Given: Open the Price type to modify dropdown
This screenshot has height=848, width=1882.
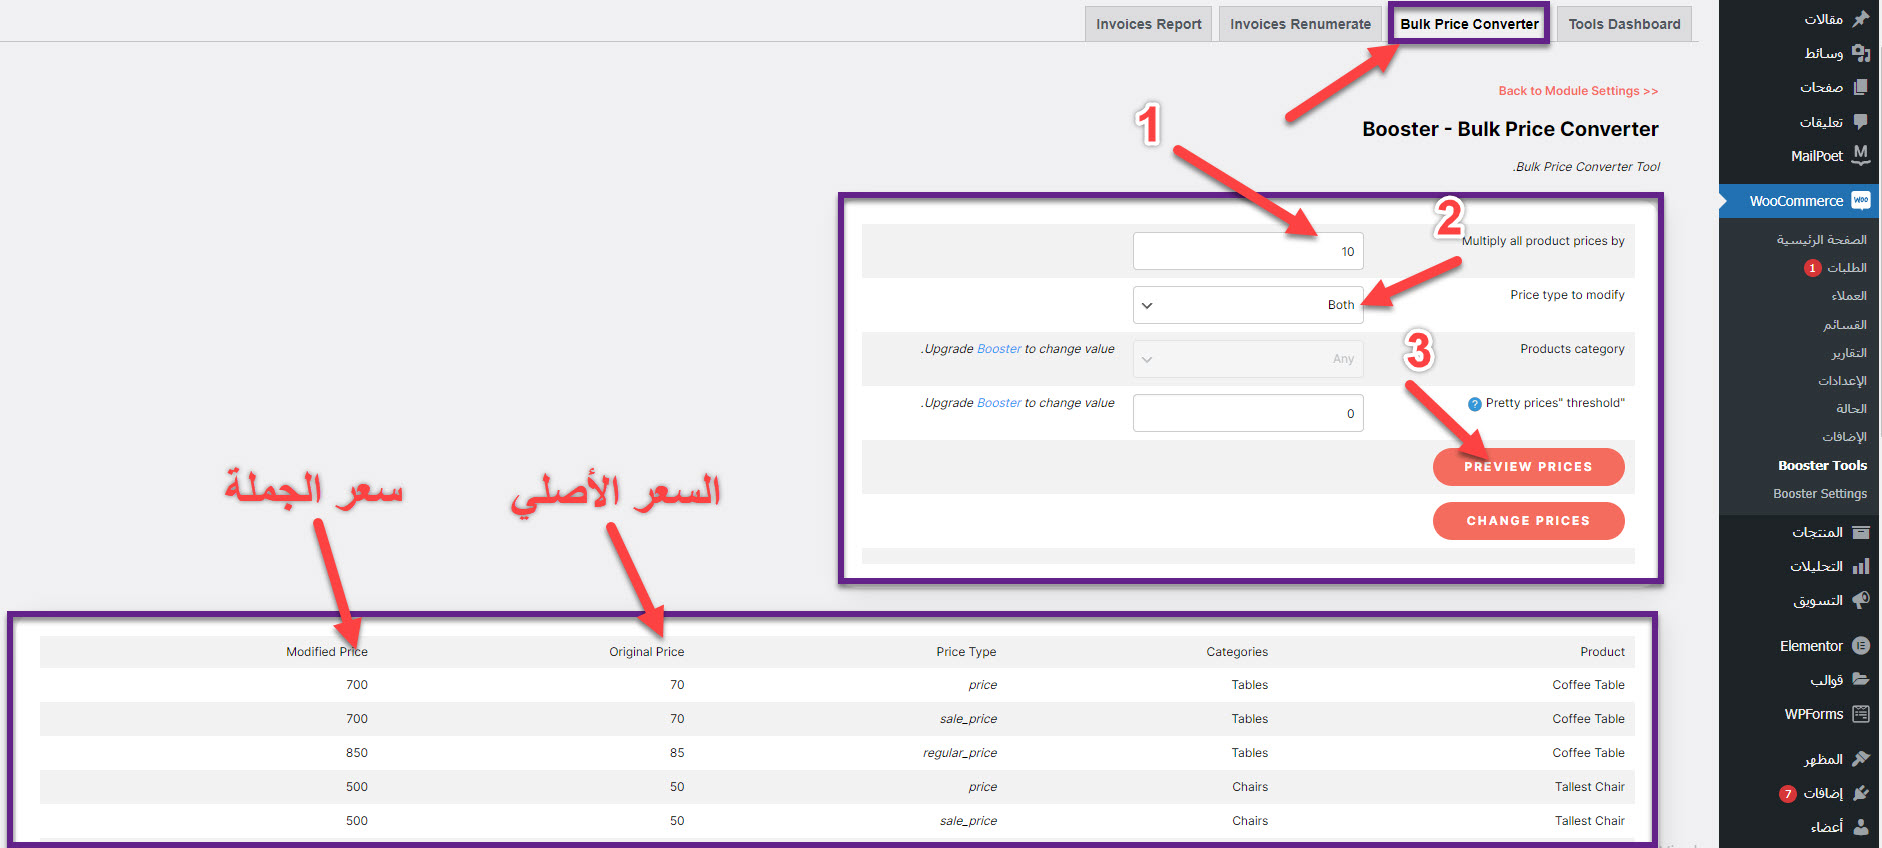Looking at the screenshot, I should point(1247,305).
